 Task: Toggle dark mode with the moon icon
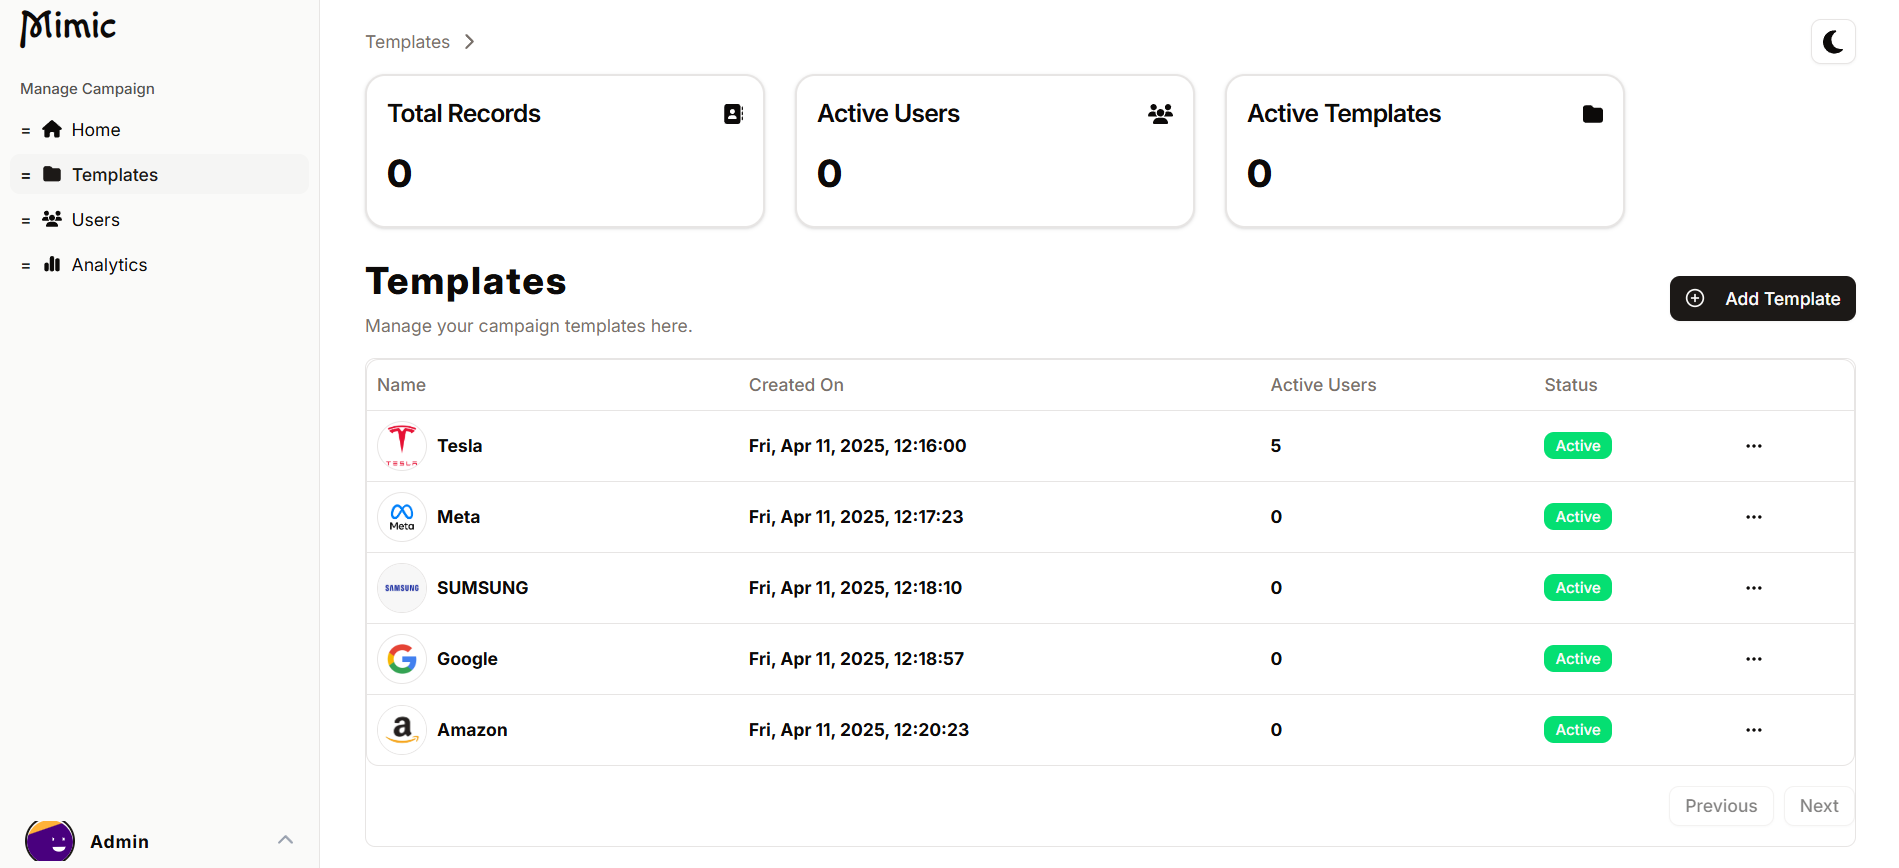click(1833, 42)
